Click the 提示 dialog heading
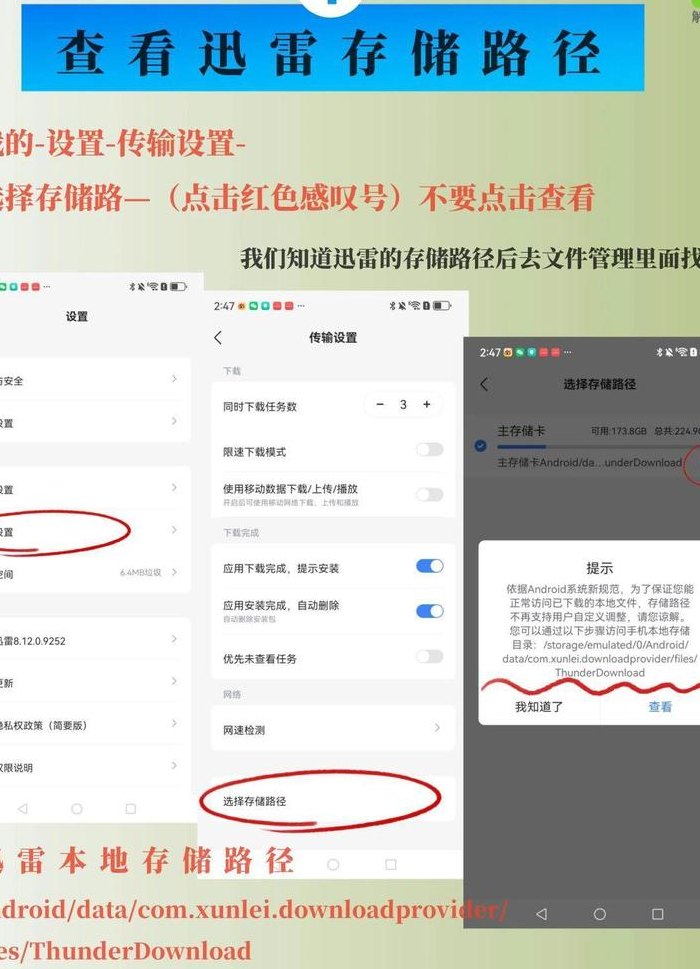Screen dimensions: 700x969 [x=599, y=567]
